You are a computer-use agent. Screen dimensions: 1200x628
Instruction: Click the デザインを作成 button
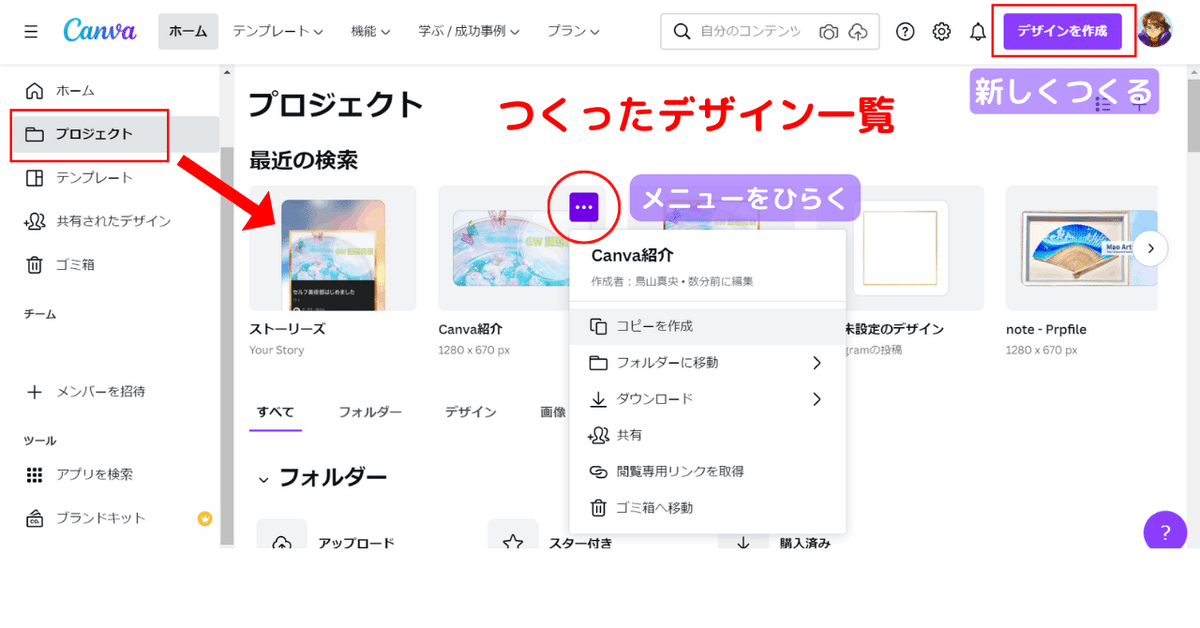(1062, 32)
